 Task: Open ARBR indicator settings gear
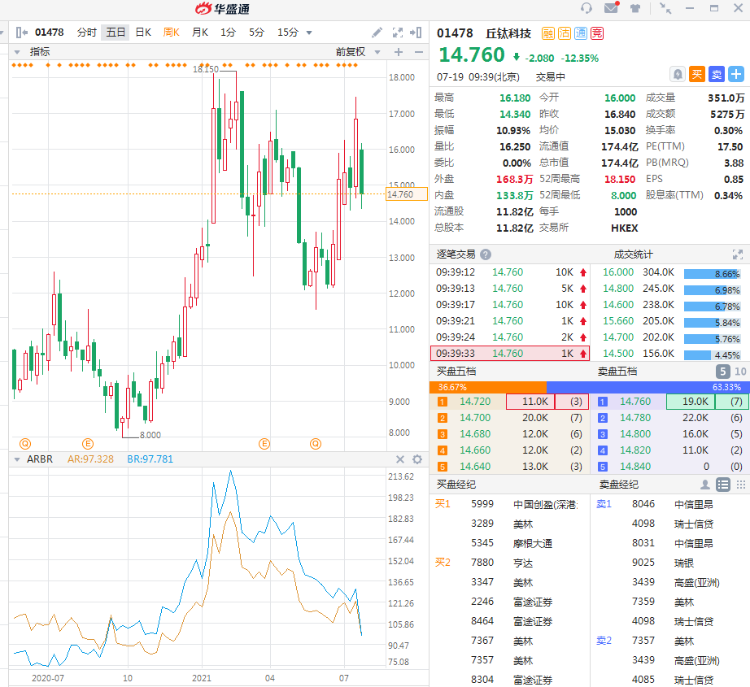(417, 459)
